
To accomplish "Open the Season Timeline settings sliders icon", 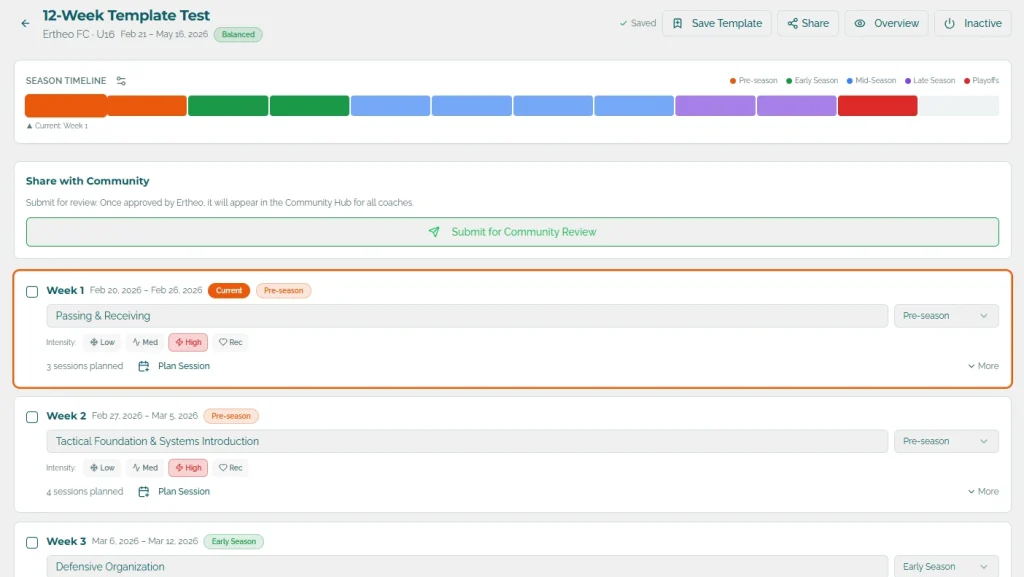I will pyautogui.click(x=122, y=81).
